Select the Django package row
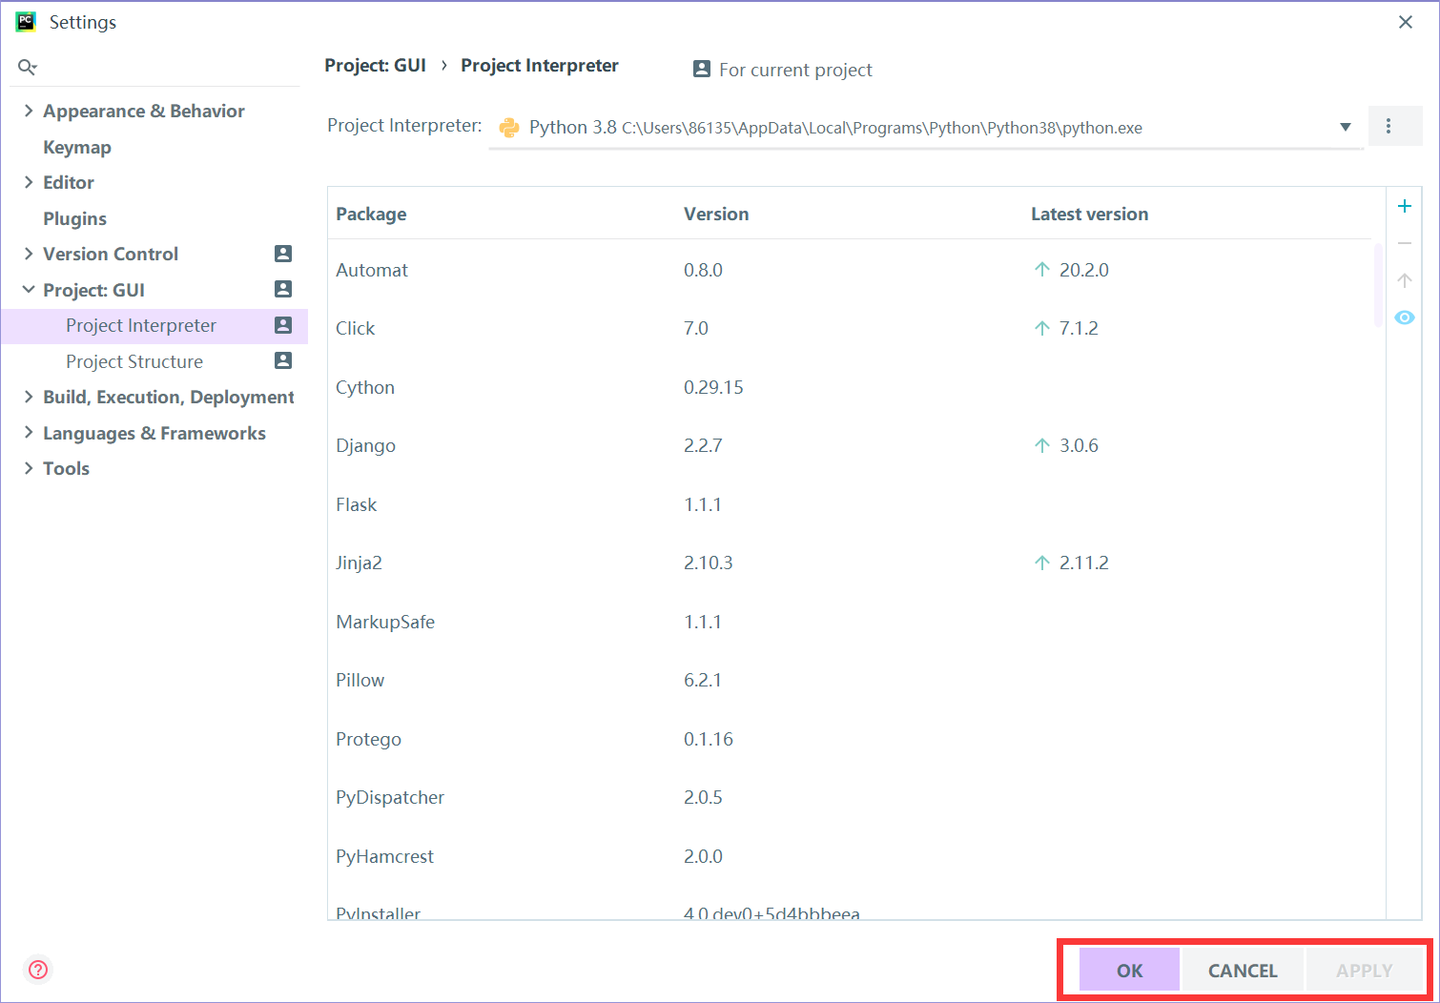 pos(366,446)
